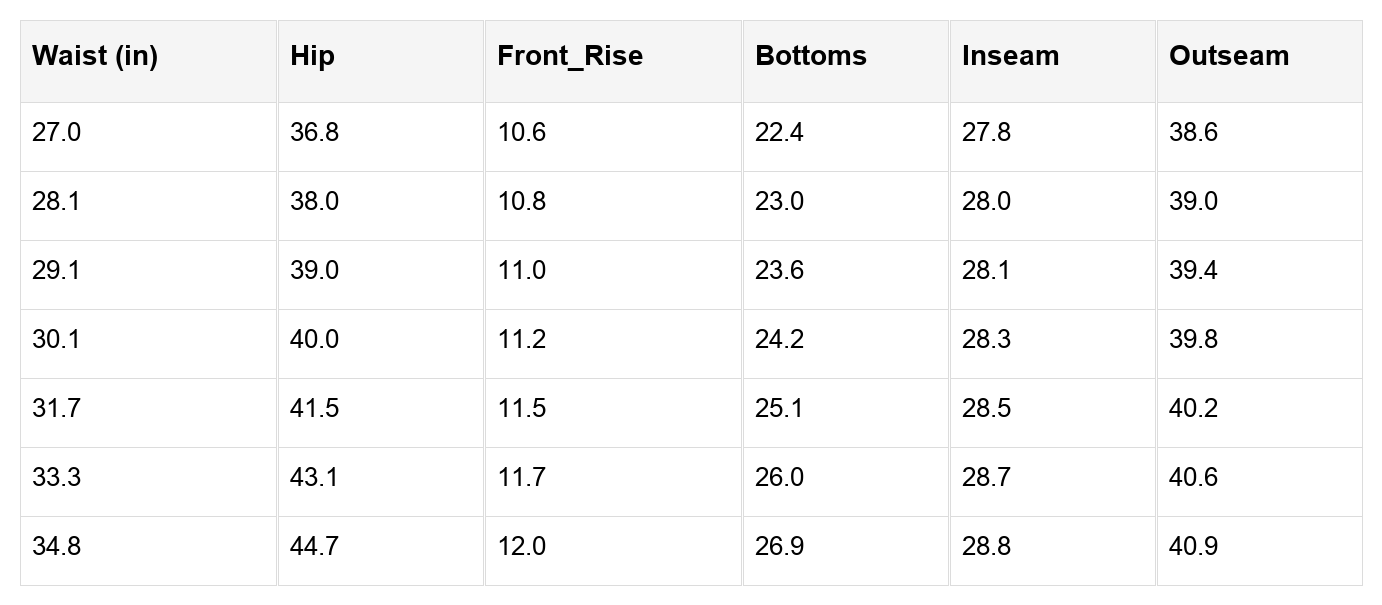Select bottoms value 24.2
This screenshot has height=605, width=1382.
pos(779,340)
